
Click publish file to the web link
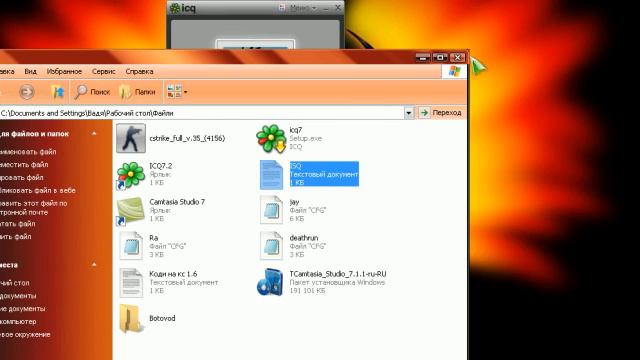coord(38,190)
